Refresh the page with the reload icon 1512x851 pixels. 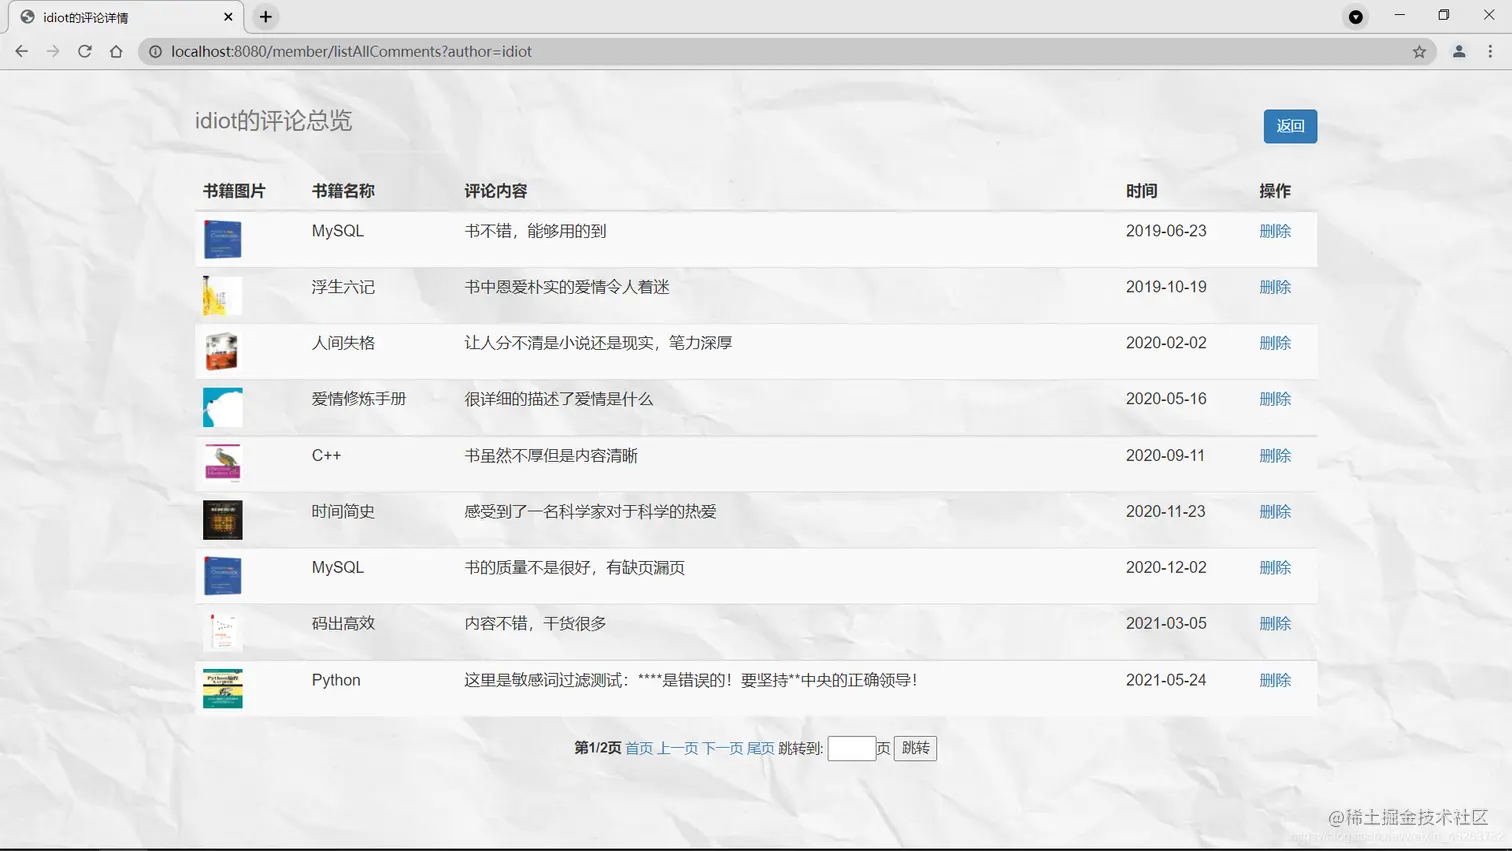pos(84,51)
